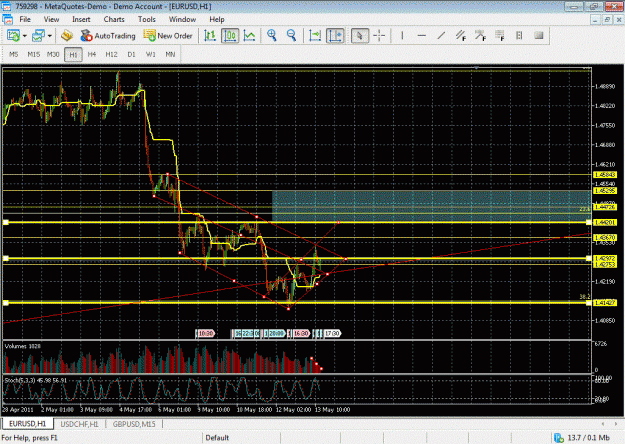The height and width of the screenshot is (444, 625).
Task: Open the New Chart icon
Action: (13, 36)
